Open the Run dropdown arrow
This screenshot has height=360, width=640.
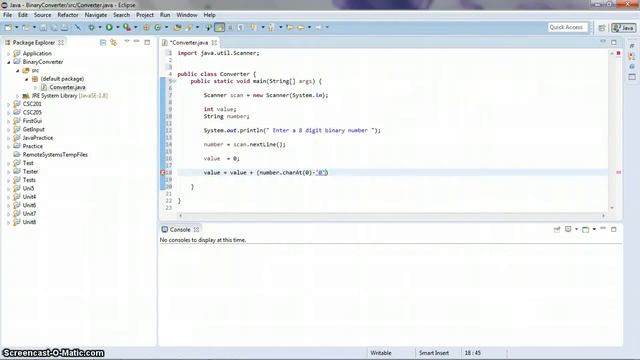(118, 27)
